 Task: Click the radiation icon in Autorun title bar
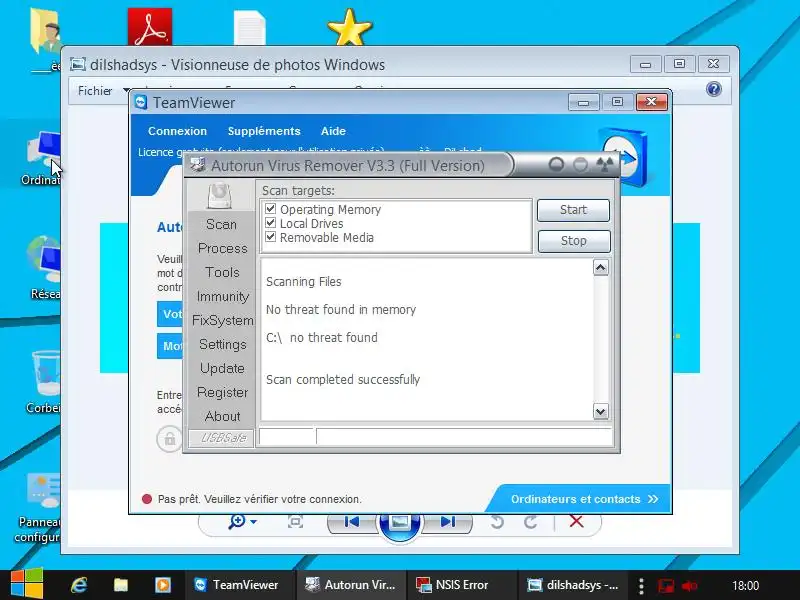click(x=605, y=164)
